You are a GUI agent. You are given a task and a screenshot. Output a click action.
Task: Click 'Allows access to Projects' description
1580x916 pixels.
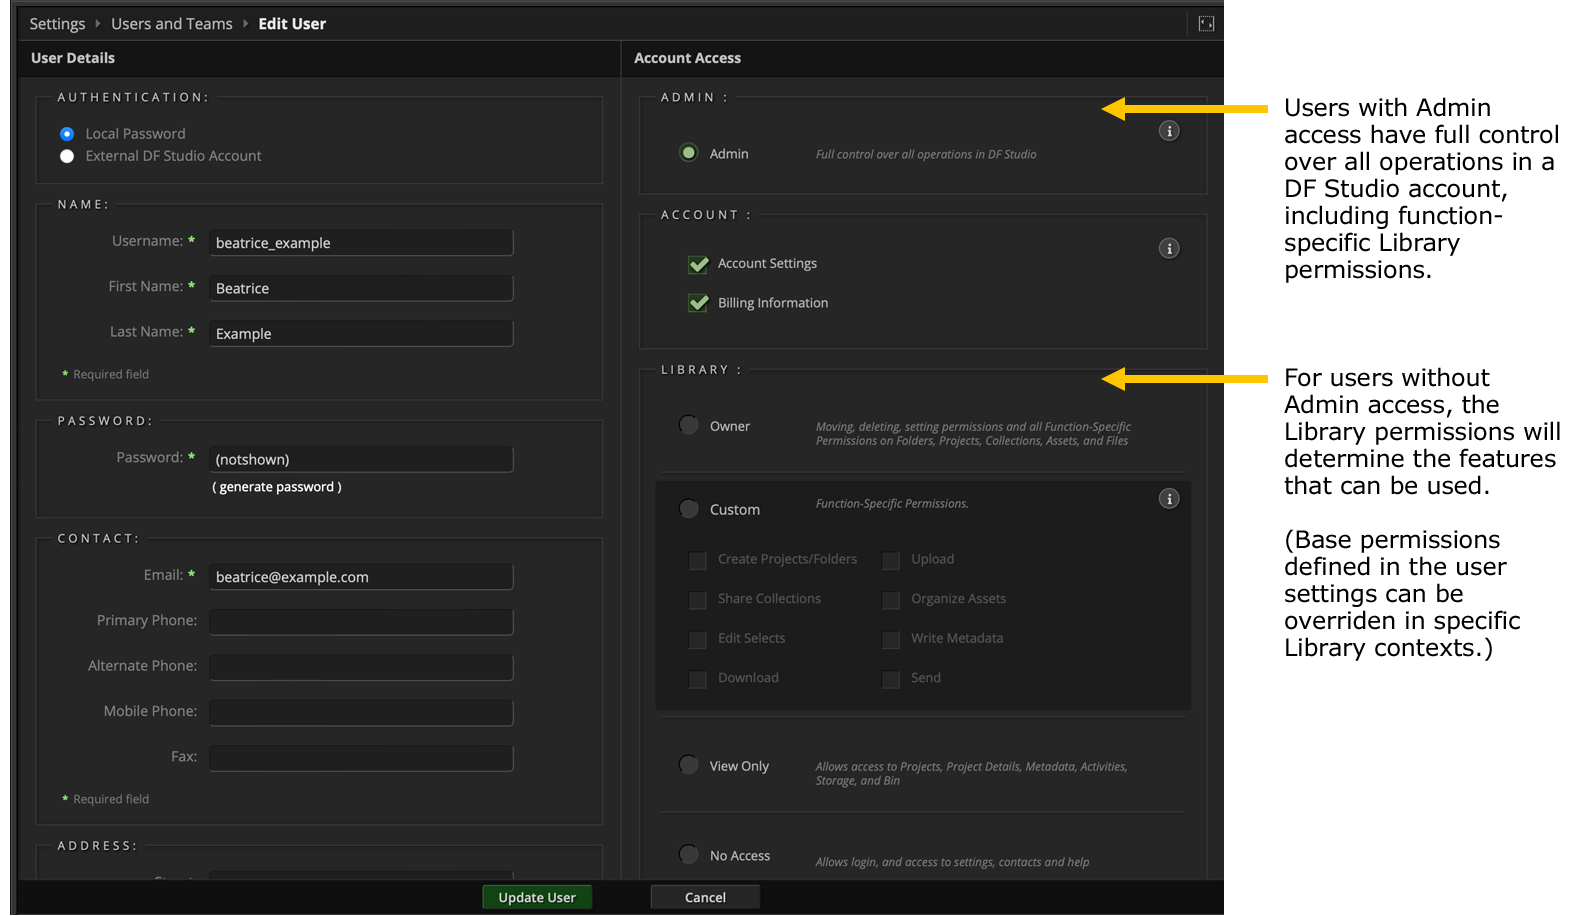[971, 773]
